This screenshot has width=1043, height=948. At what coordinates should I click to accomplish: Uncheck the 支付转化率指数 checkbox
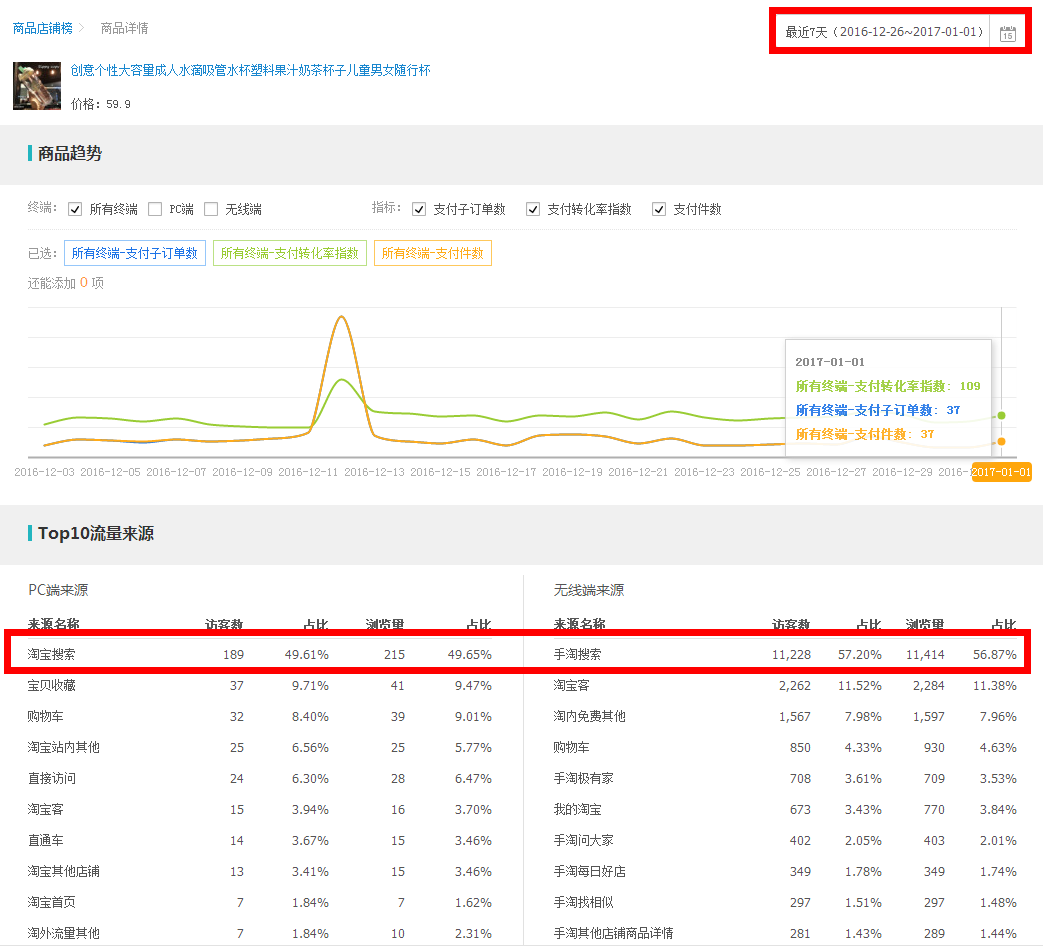533,210
